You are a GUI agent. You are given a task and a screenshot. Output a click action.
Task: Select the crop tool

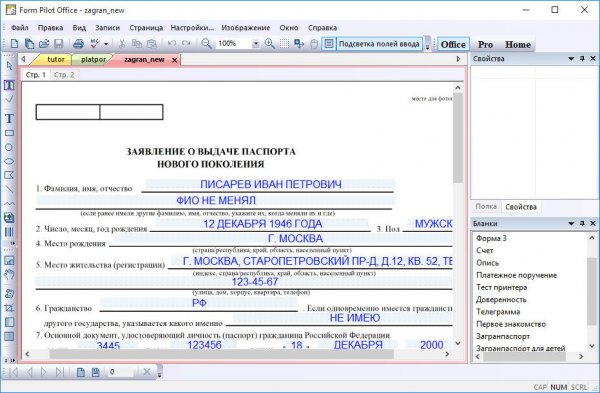(x=9, y=308)
